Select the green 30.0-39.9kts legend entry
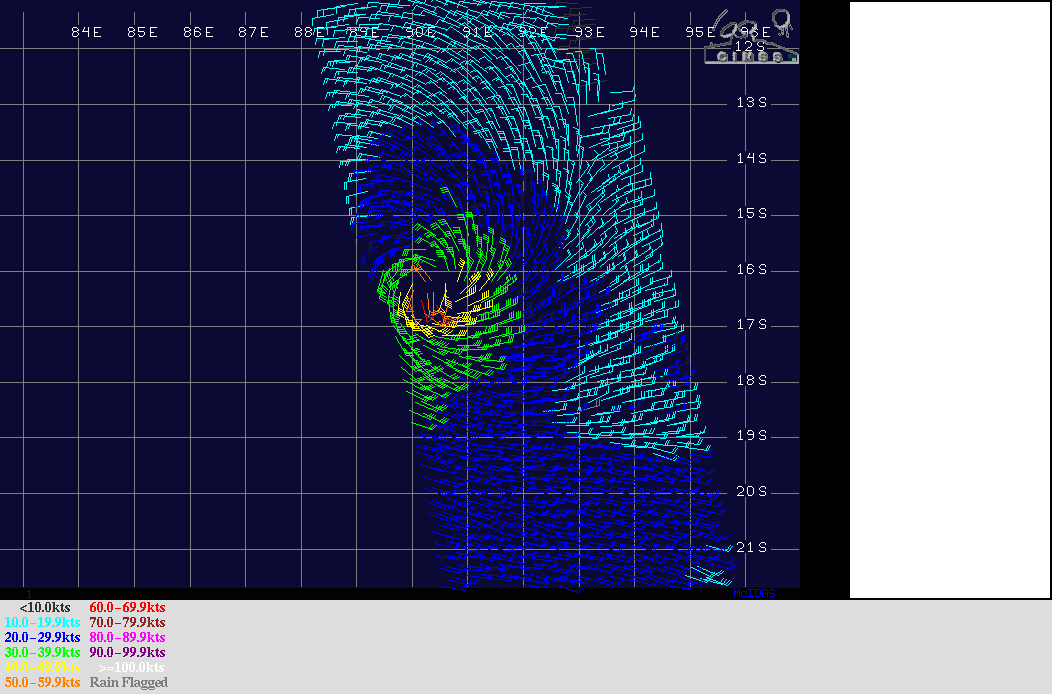Viewport: 1052px width, 694px height. coord(42,652)
